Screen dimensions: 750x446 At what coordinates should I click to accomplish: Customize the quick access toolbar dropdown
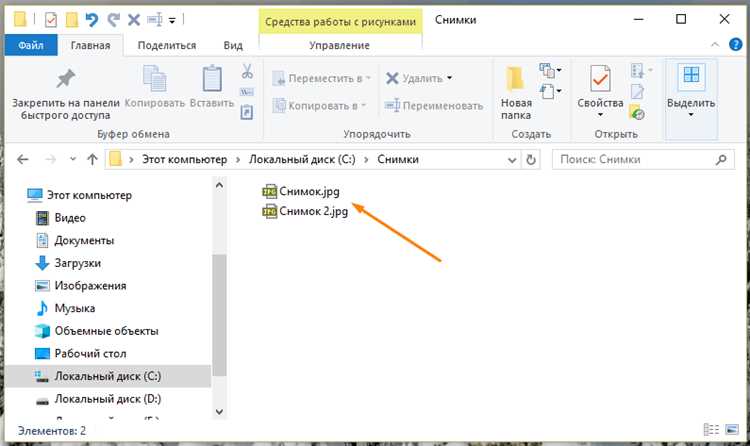tap(172, 21)
